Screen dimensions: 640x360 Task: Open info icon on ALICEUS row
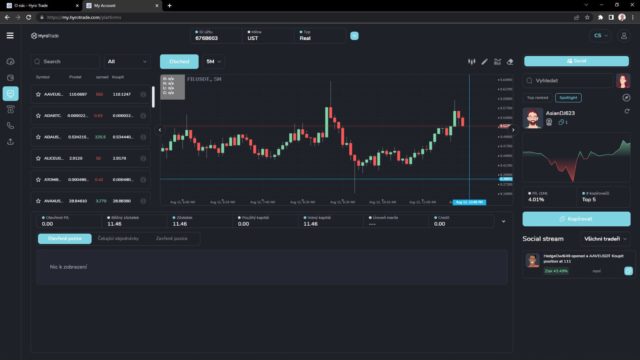tap(143, 158)
